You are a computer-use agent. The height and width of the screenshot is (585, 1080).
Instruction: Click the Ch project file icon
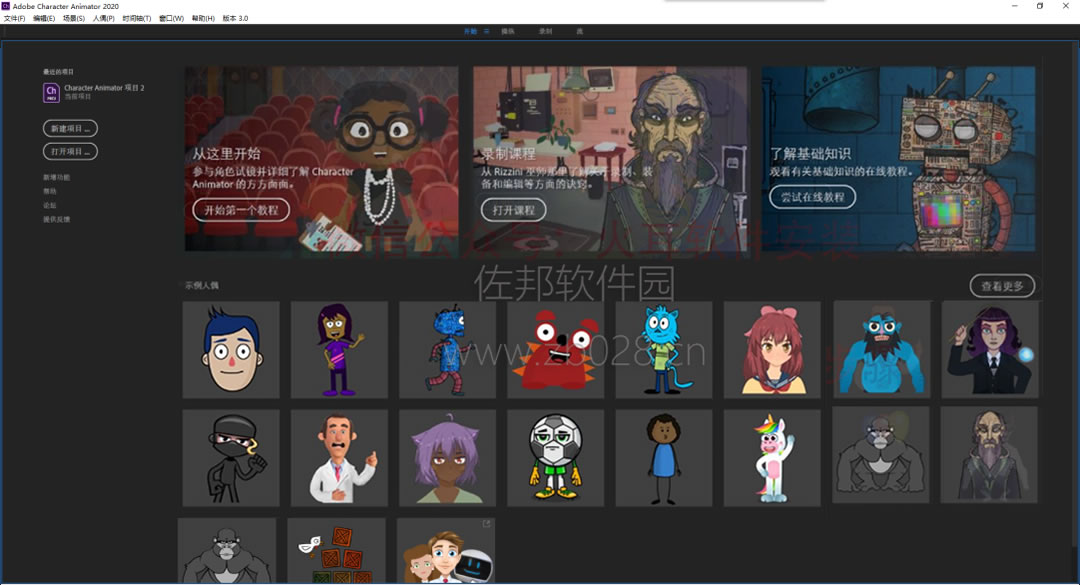(x=51, y=92)
